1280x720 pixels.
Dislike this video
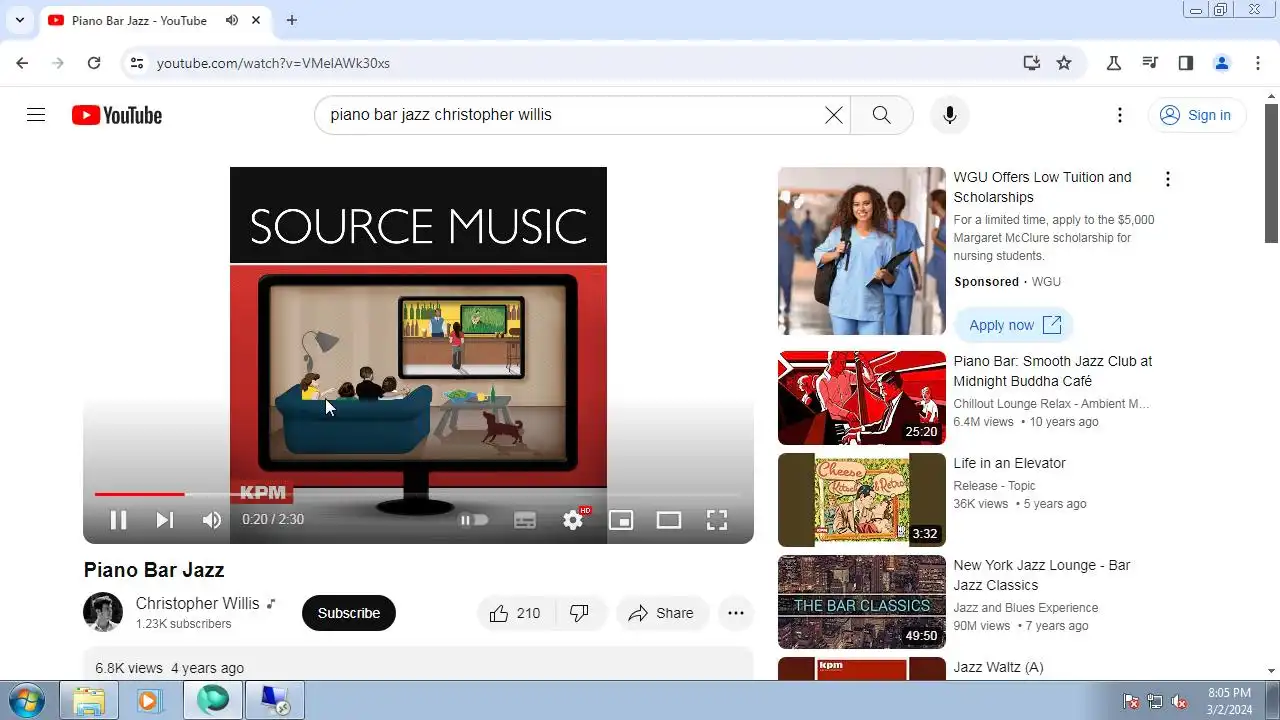coord(580,613)
